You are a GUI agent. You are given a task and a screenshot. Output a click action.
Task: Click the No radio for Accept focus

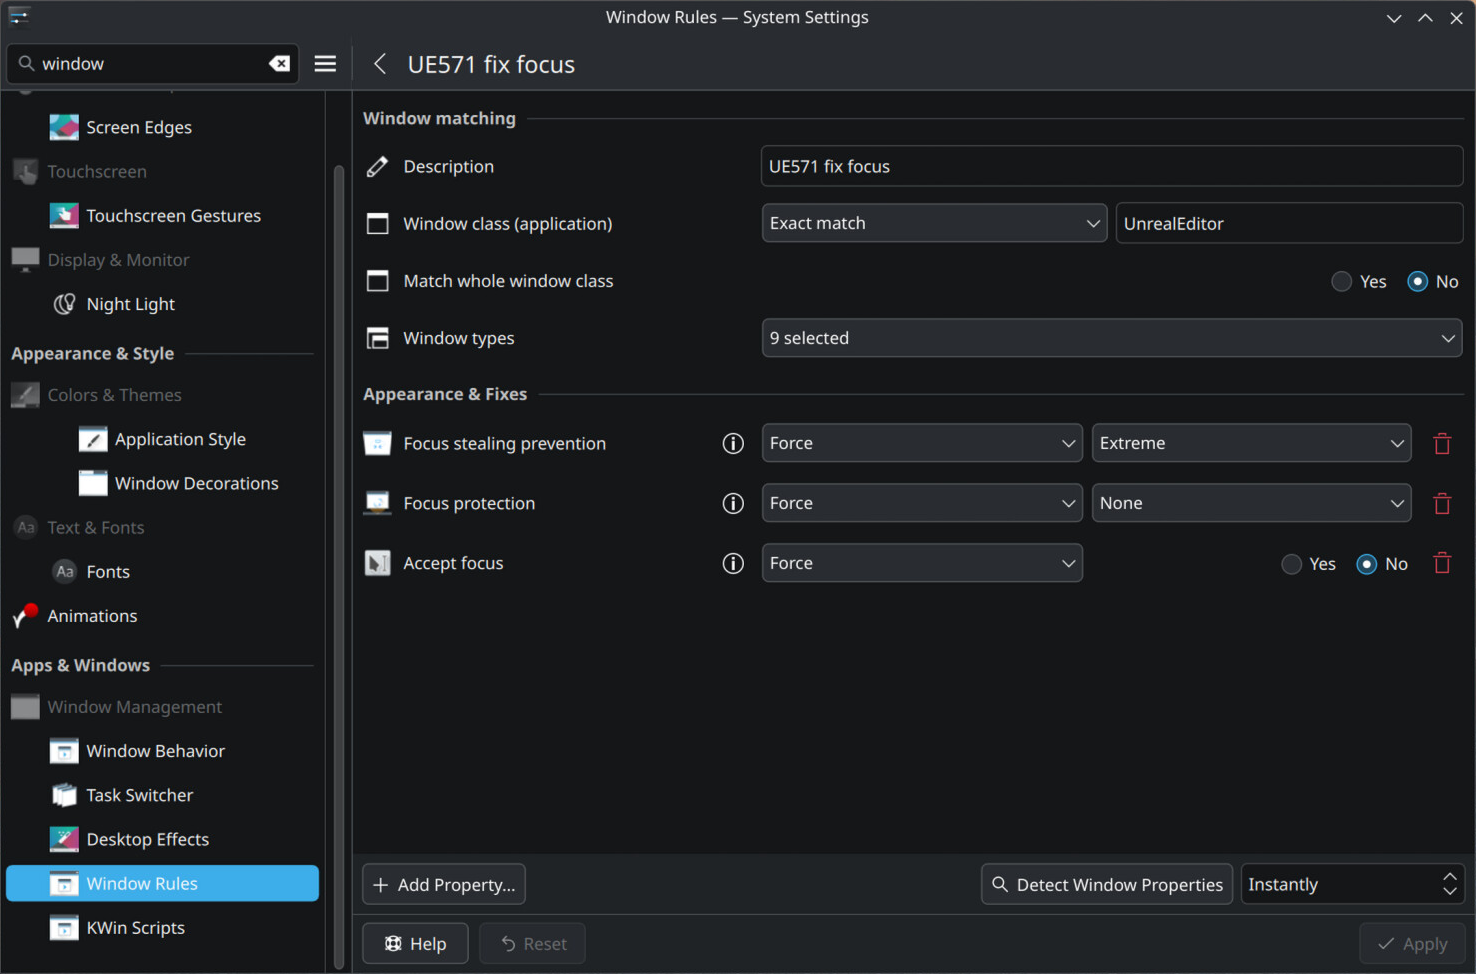coord(1366,563)
